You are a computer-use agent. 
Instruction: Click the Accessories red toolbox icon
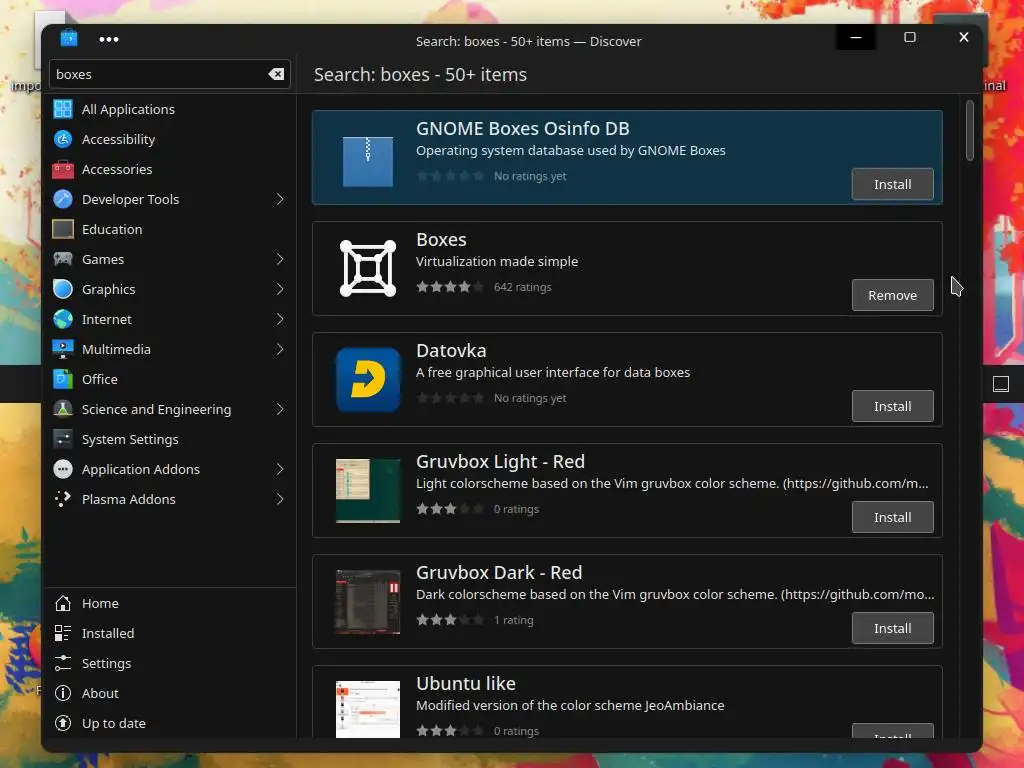pos(63,169)
